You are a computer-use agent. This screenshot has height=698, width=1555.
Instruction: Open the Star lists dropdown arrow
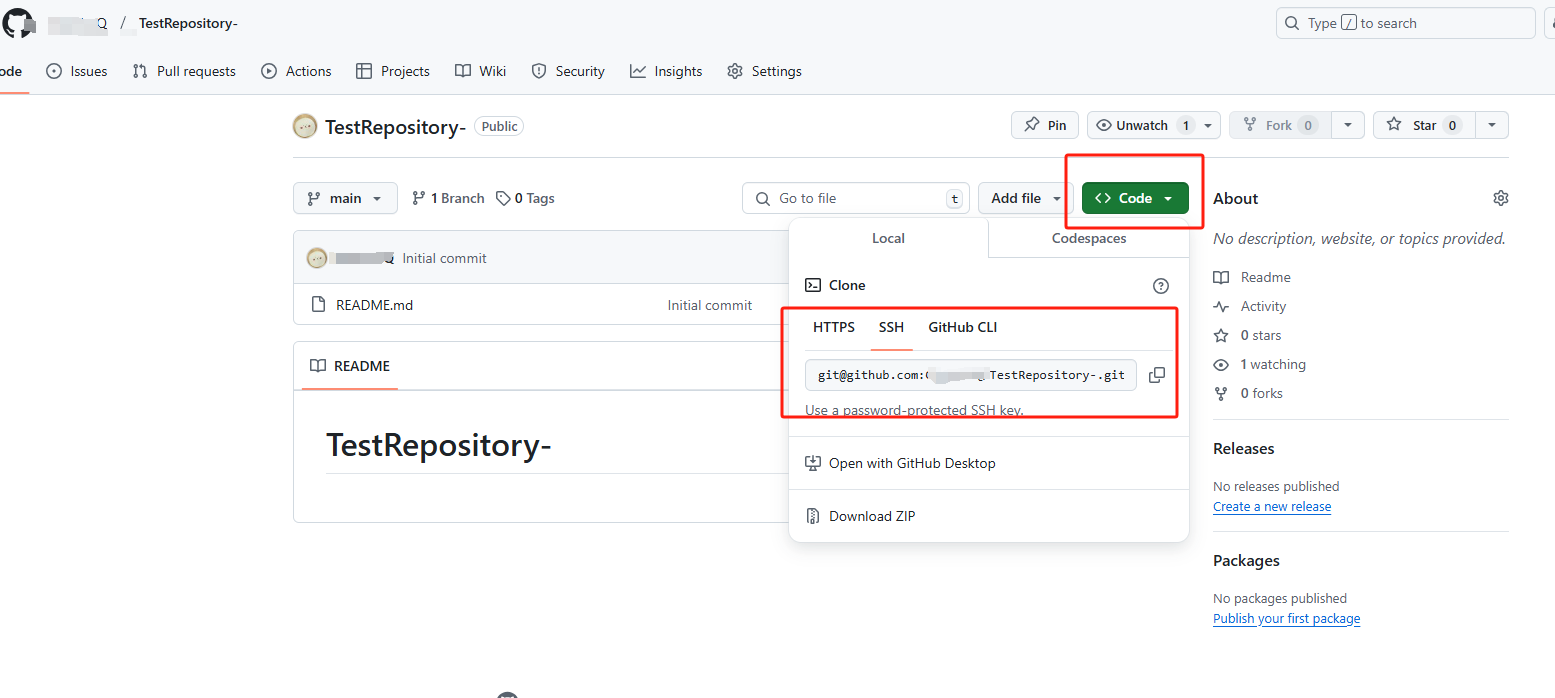pyautogui.click(x=1492, y=125)
